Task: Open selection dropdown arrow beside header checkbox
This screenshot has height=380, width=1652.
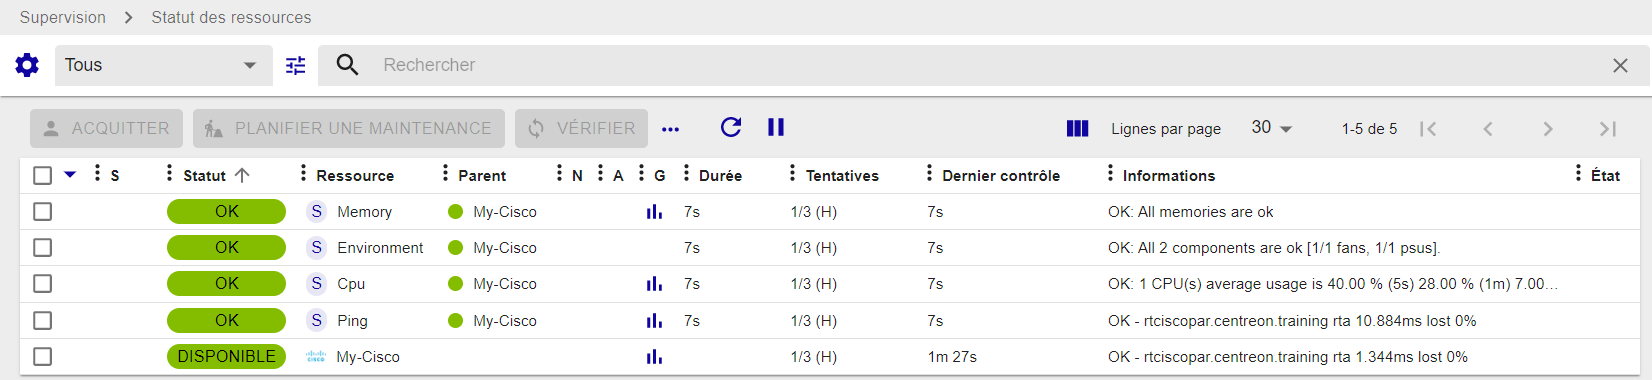Action: (x=70, y=174)
